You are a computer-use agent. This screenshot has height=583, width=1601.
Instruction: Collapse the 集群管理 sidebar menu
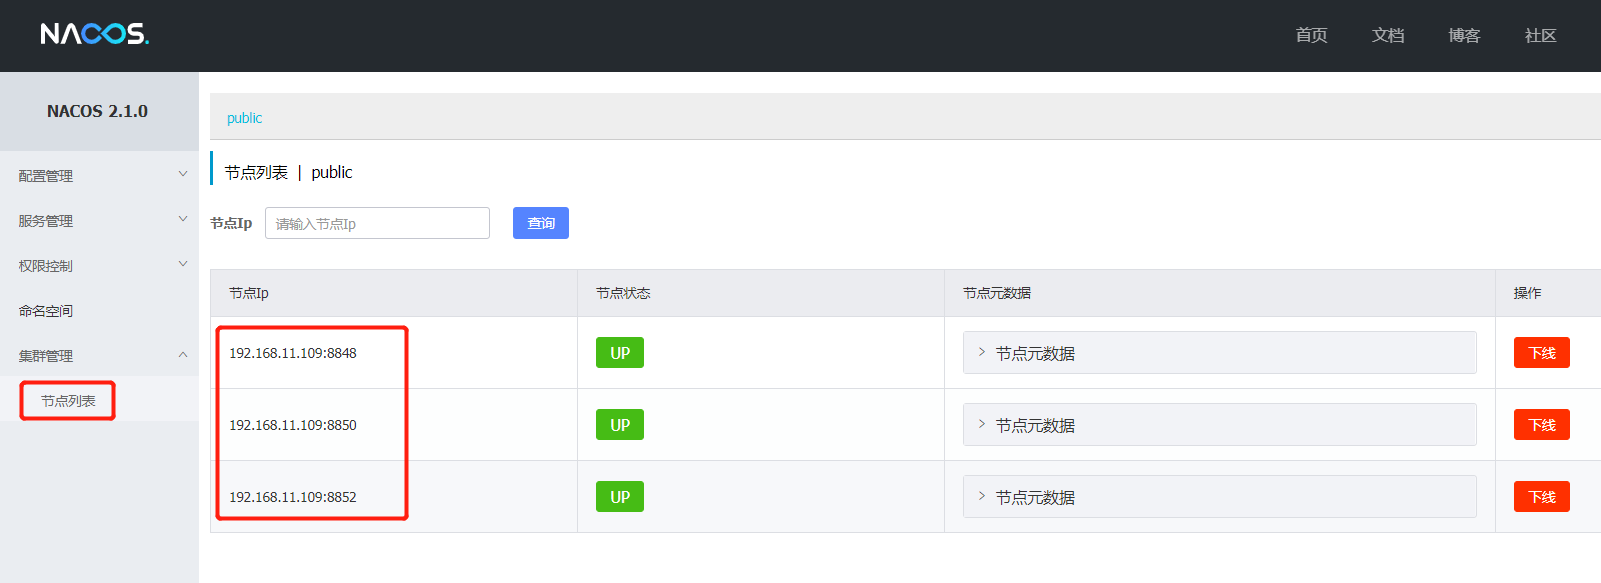[98, 355]
